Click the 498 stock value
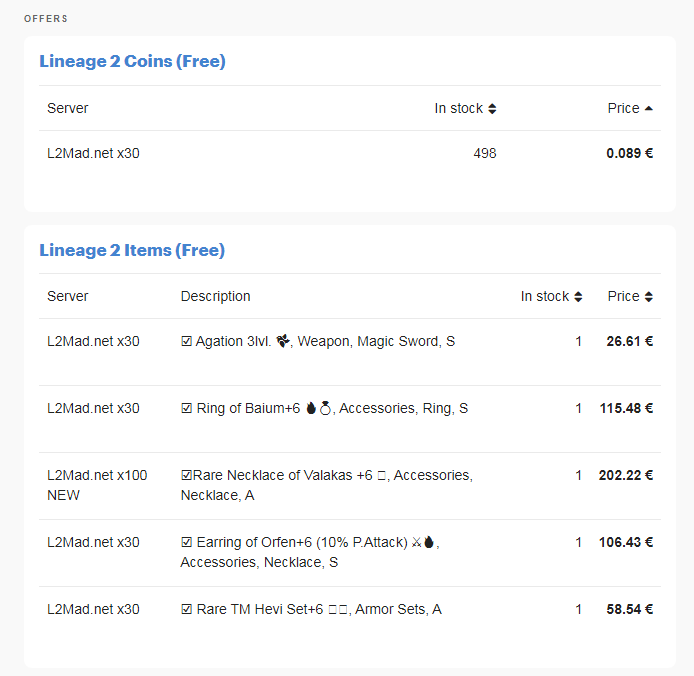This screenshot has height=676, width=694. point(485,153)
